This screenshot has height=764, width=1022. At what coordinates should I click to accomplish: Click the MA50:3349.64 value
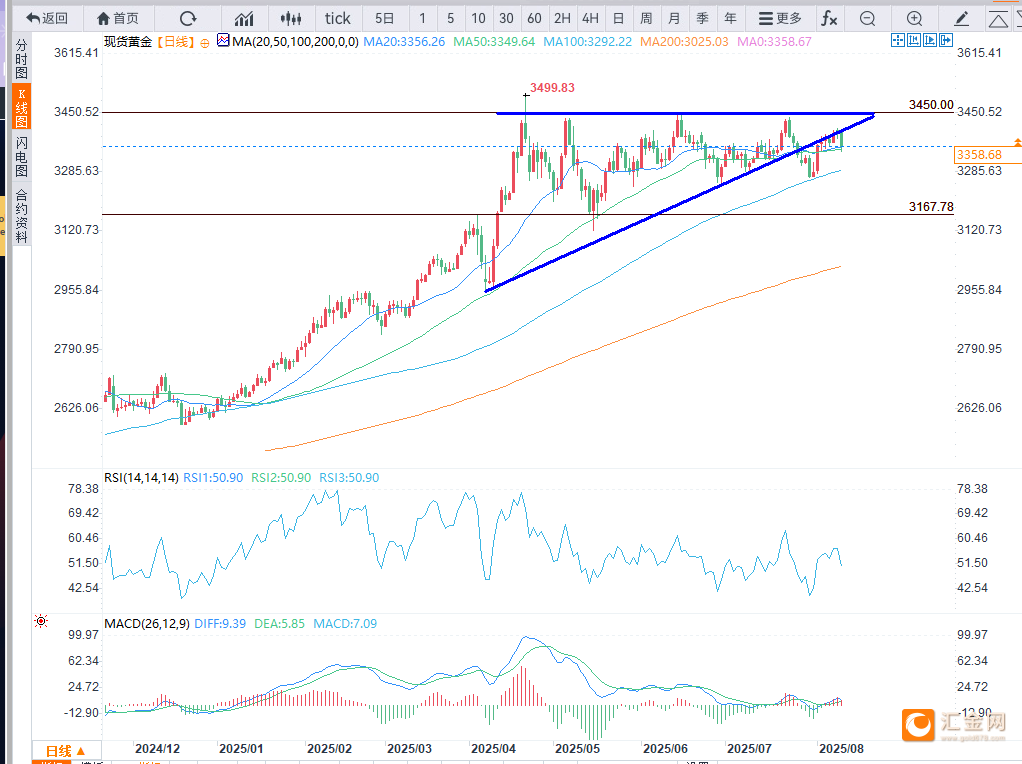494,42
